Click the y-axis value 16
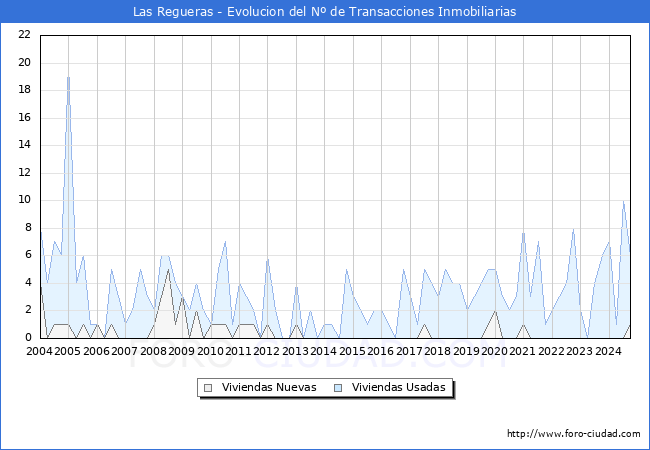 click(x=25, y=118)
